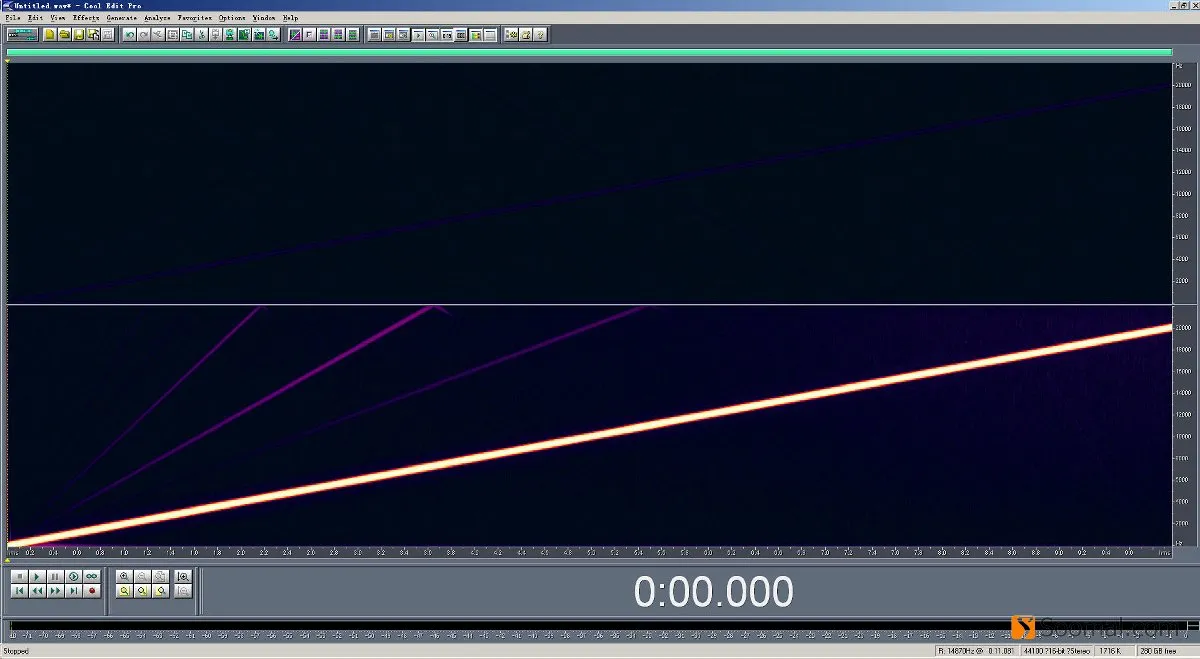Go to the end with the skip-forward button
The height and width of the screenshot is (659, 1200).
coord(73,591)
